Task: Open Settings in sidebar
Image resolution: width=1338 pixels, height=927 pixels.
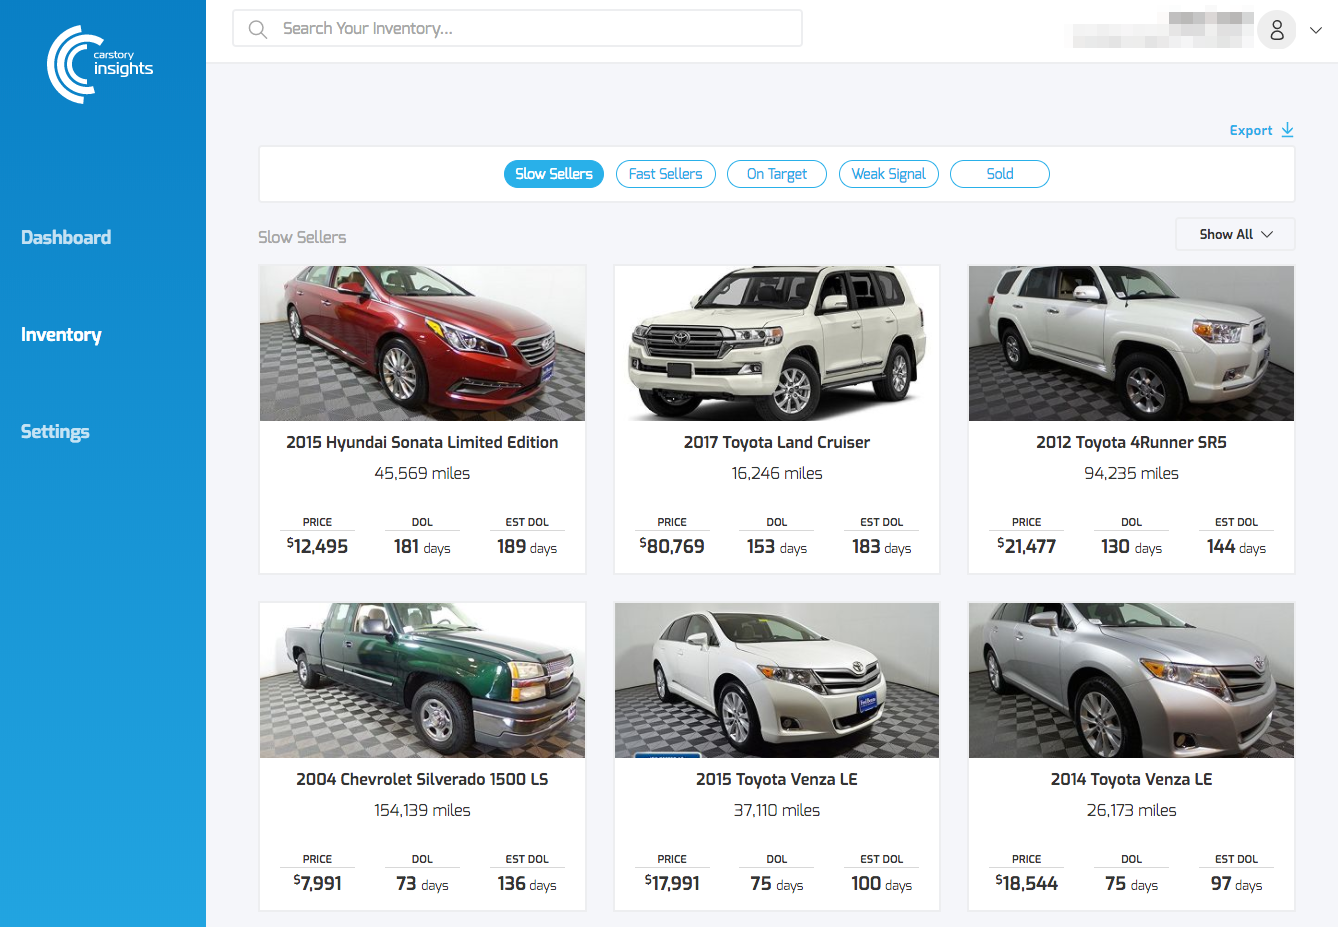Action: pyautogui.click(x=55, y=431)
